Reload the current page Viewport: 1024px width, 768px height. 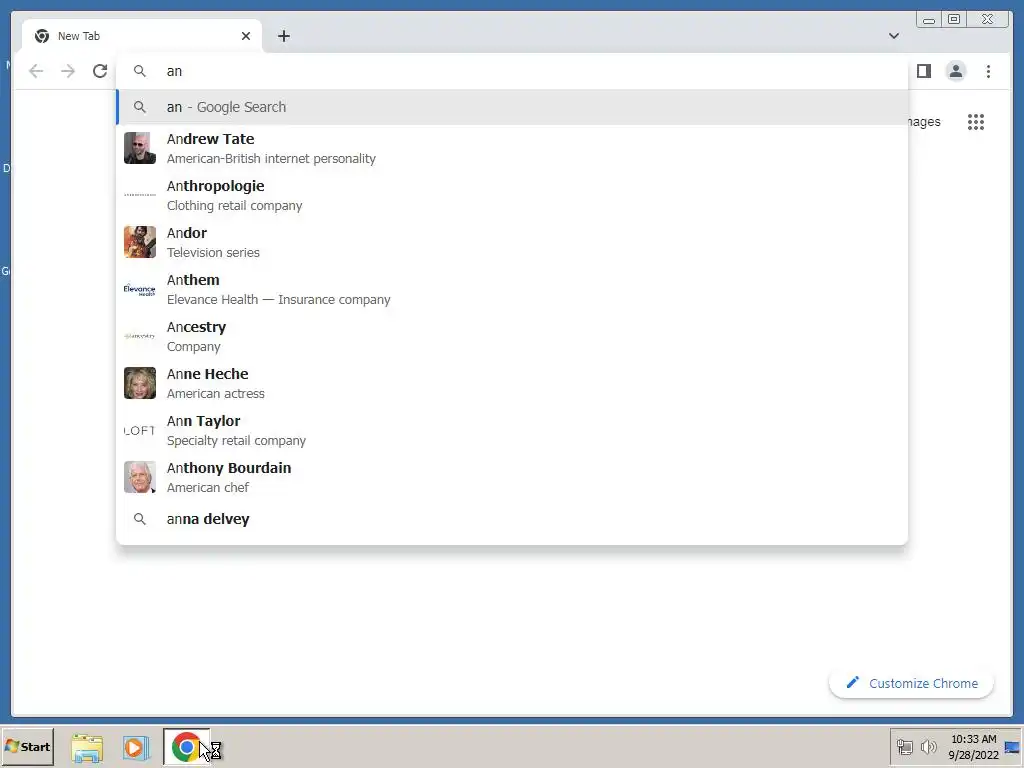tap(100, 71)
